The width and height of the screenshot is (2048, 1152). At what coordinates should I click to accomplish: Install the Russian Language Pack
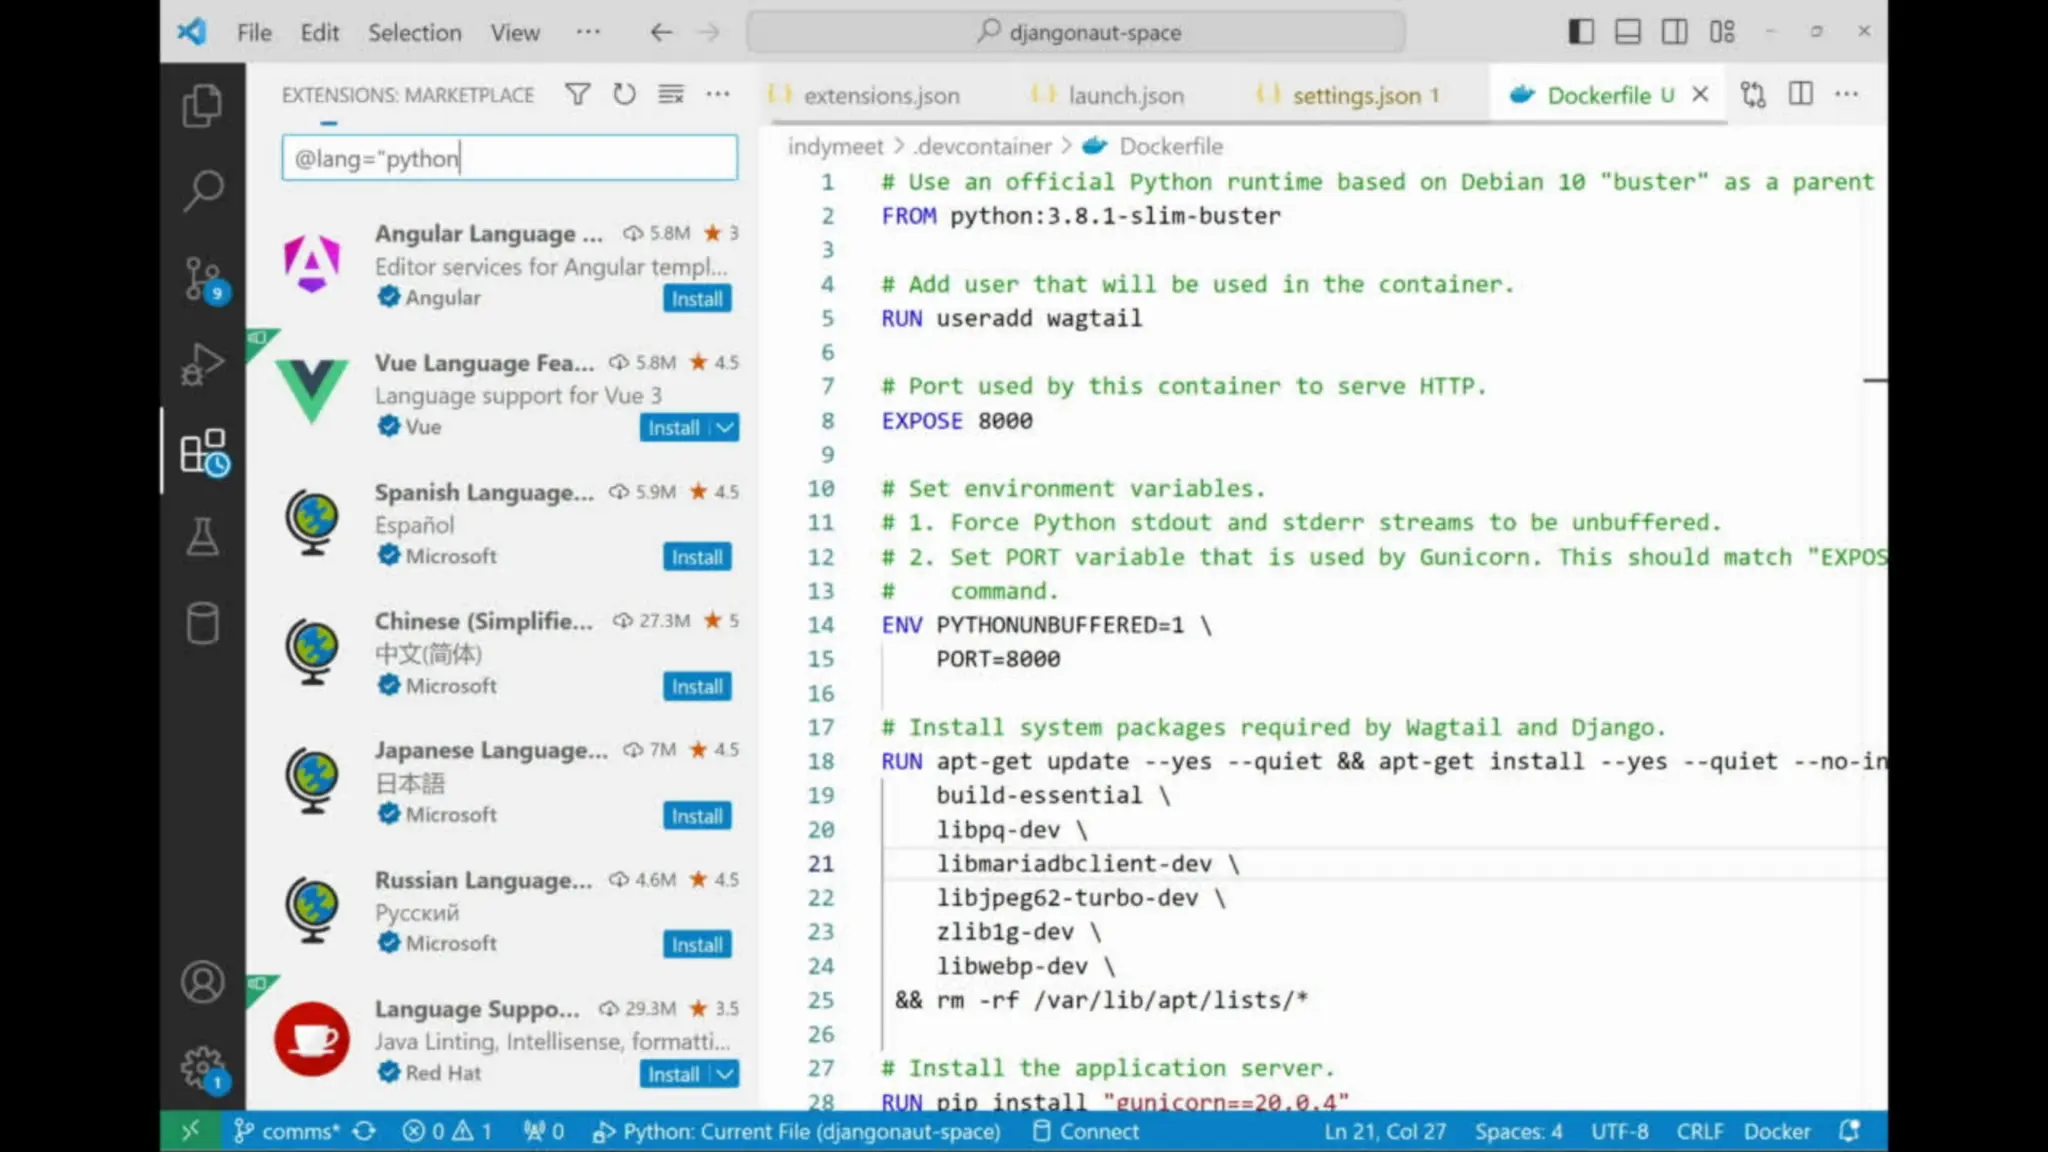pyautogui.click(x=697, y=945)
